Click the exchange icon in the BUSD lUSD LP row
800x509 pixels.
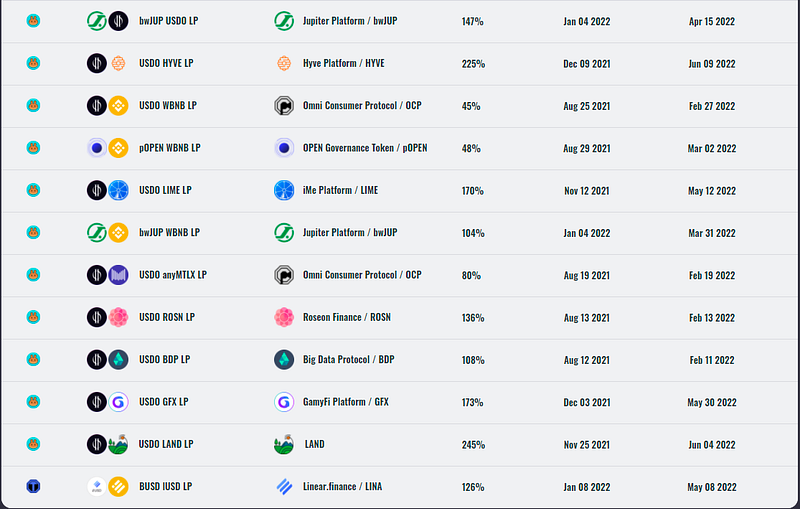33,487
